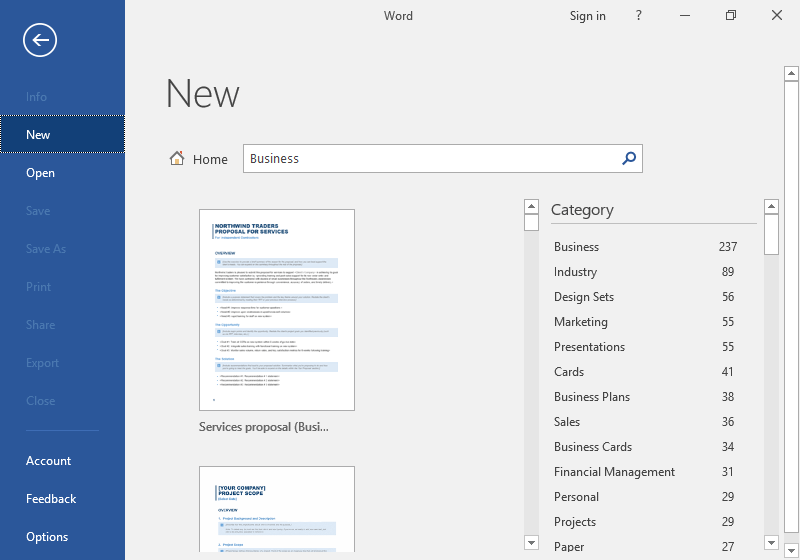The width and height of the screenshot is (800, 560).
Task: Select Share in the sidebar
Action: coord(62,324)
